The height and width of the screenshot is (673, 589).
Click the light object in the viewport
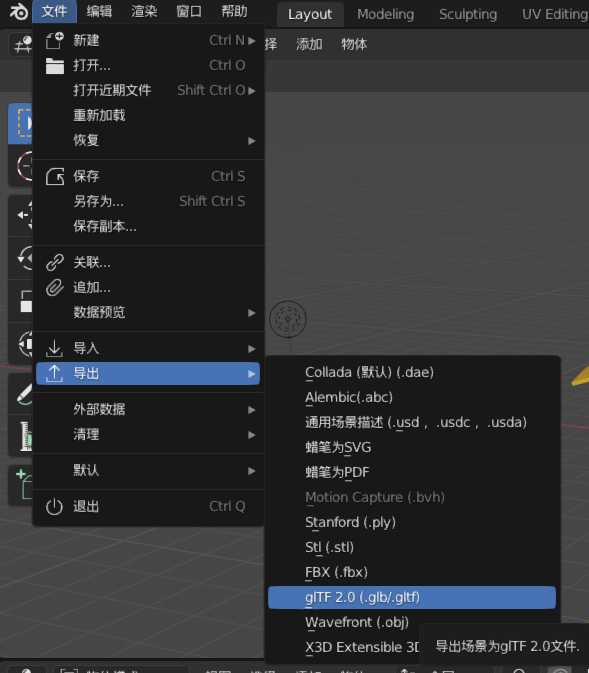click(288, 319)
